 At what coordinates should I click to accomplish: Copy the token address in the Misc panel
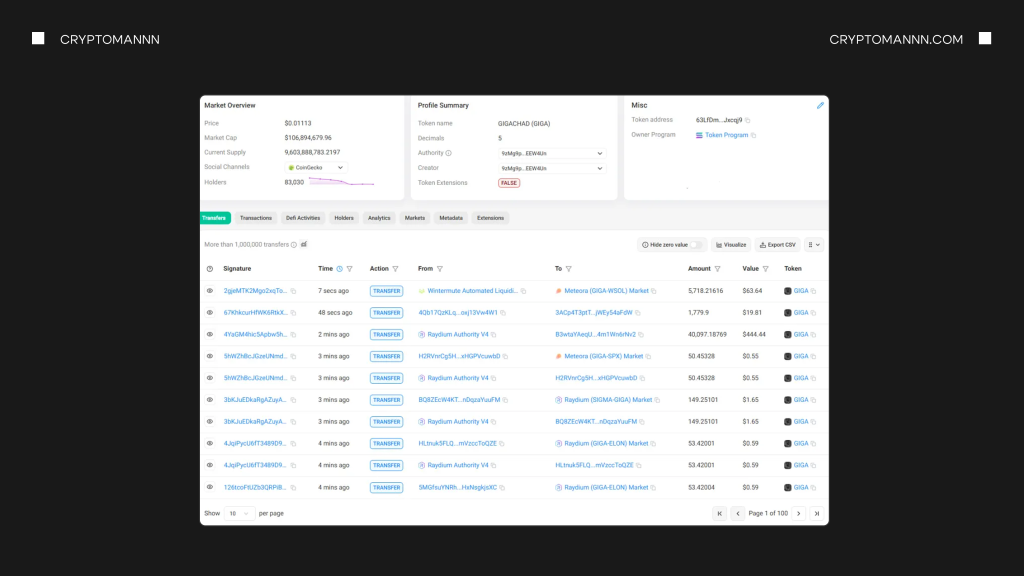point(748,120)
